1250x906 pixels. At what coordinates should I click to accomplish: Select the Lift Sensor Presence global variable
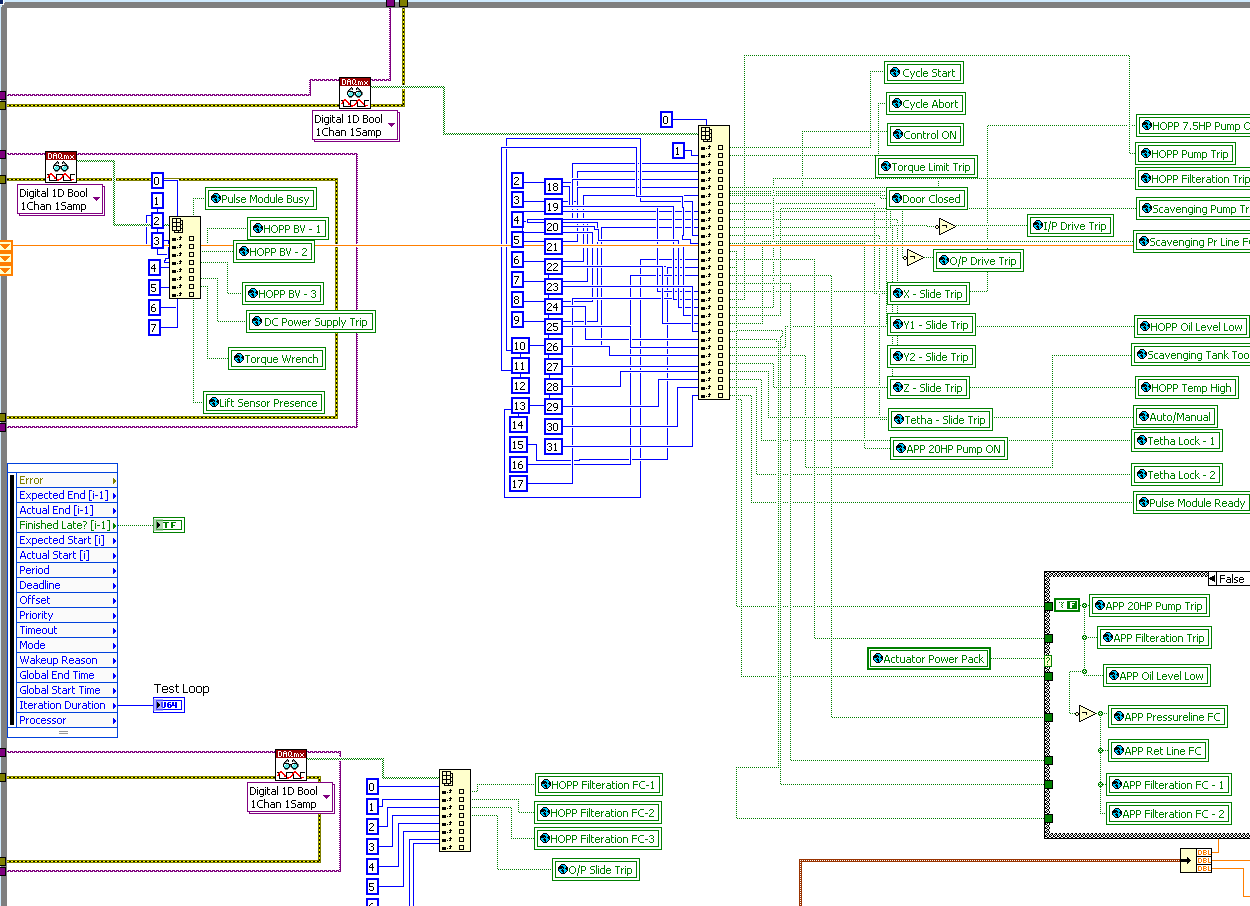click(x=263, y=403)
